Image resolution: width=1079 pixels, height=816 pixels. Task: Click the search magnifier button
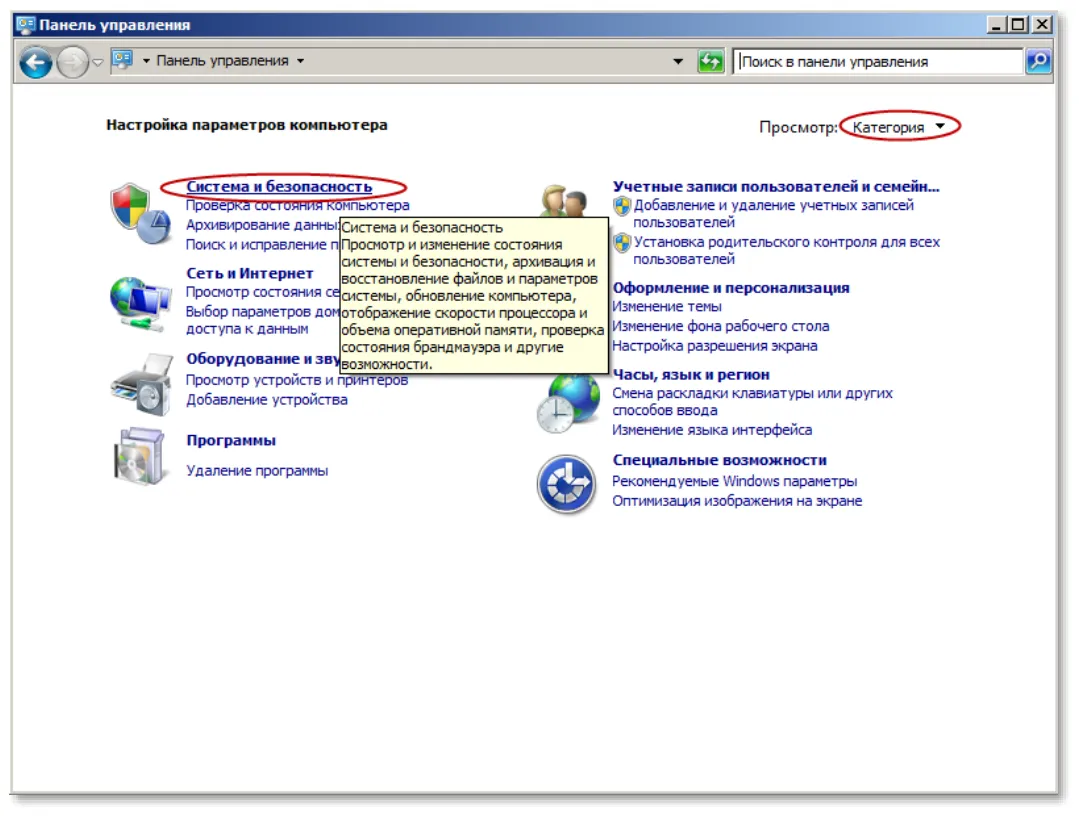click(x=1038, y=61)
